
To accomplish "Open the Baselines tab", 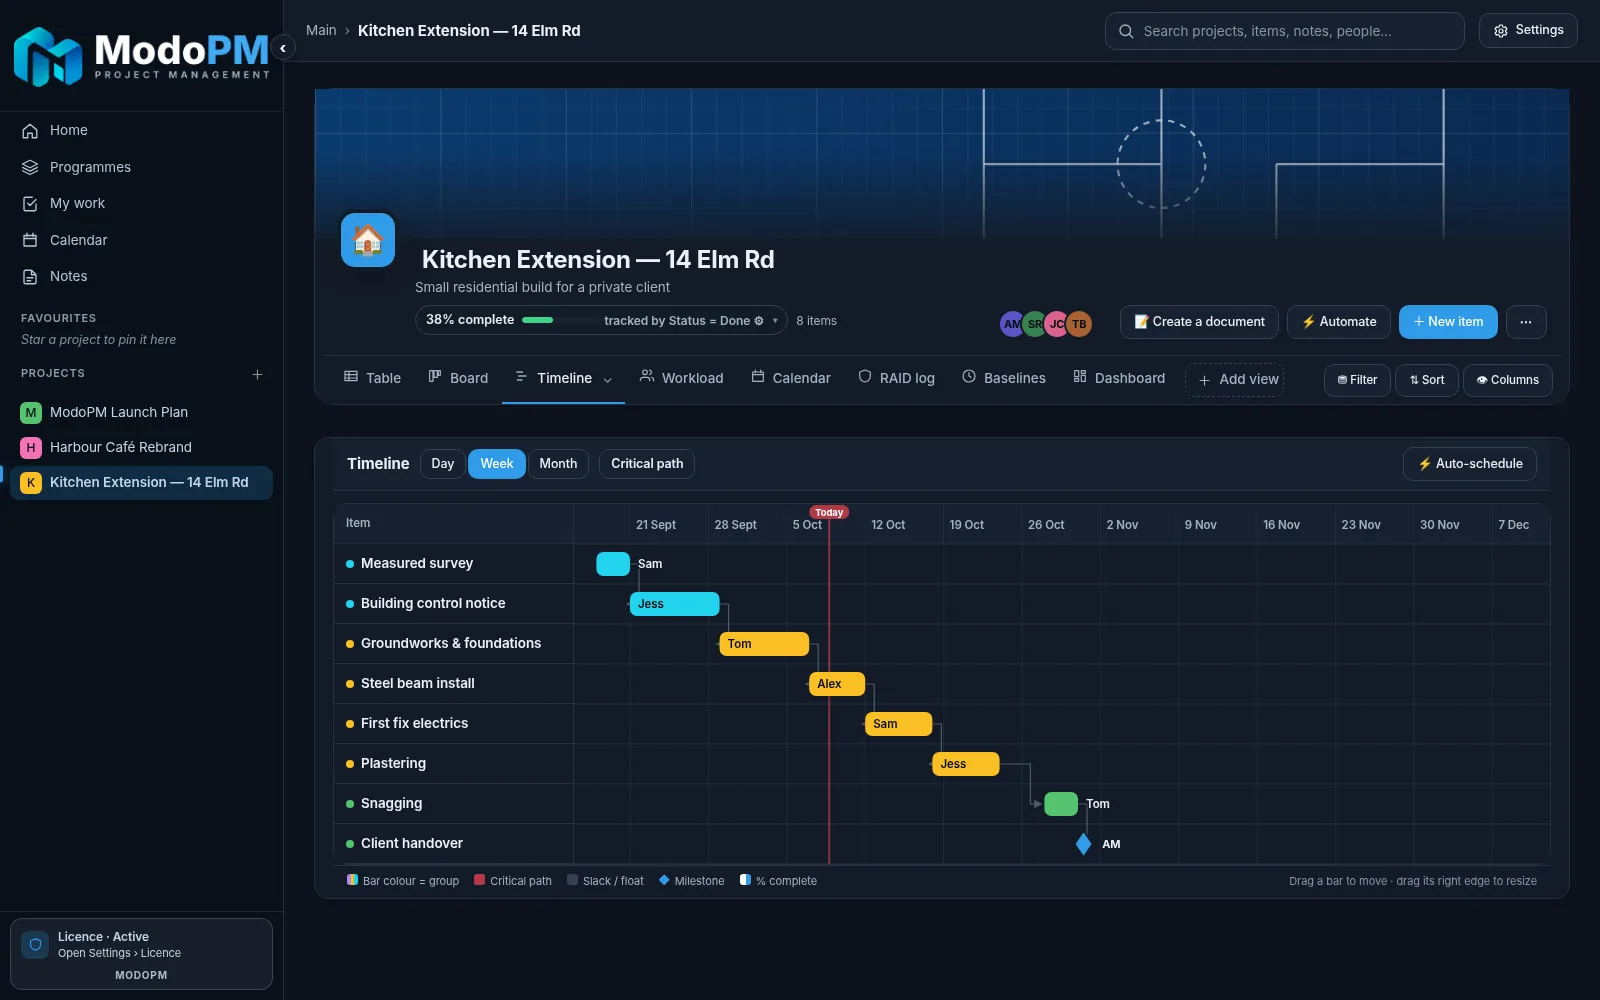I will click(x=1004, y=378).
